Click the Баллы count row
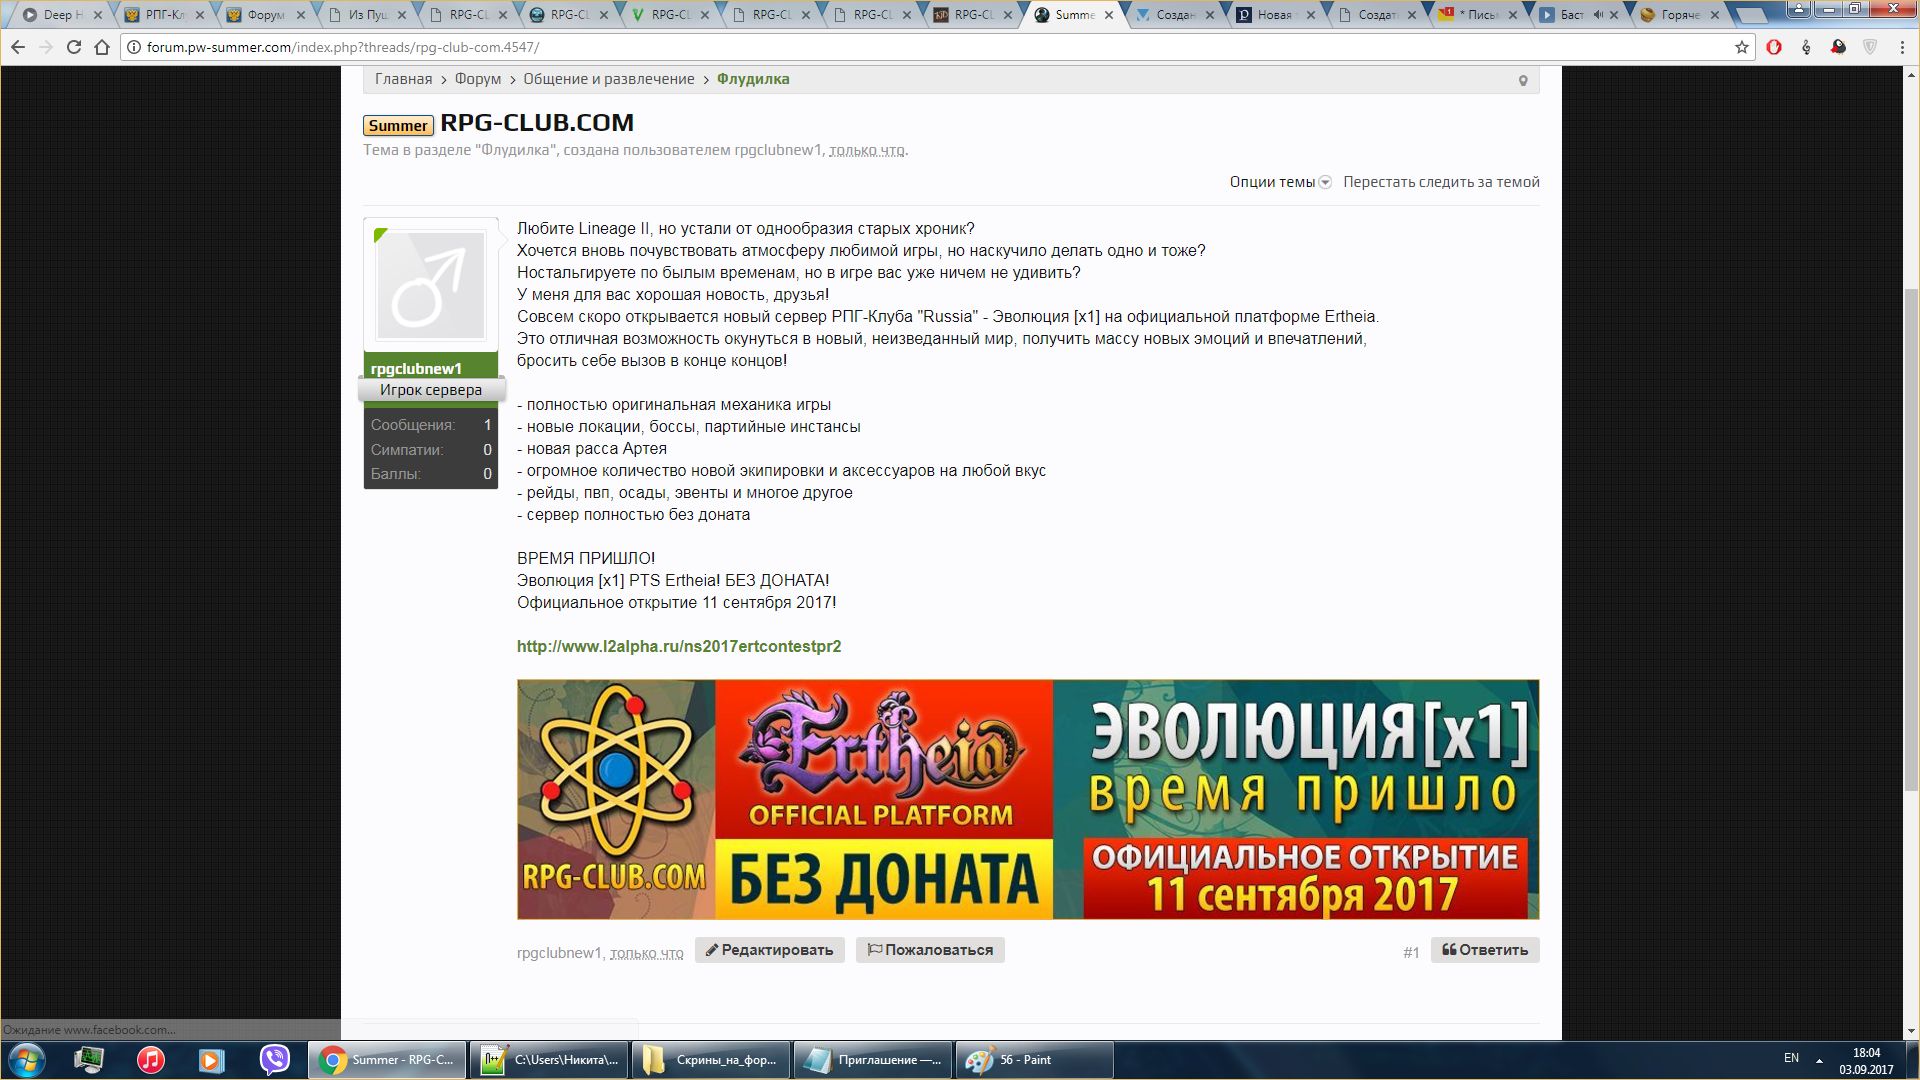The height and width of the screenshot is (1080, 1920). pos(431,474)
